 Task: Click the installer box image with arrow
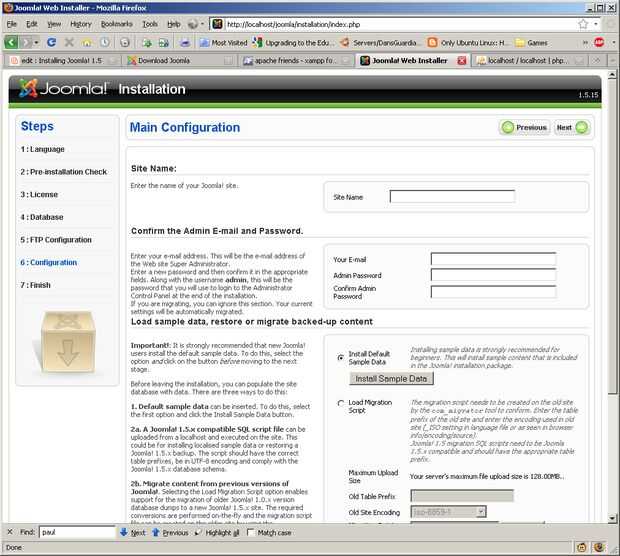tap(67, 342)
